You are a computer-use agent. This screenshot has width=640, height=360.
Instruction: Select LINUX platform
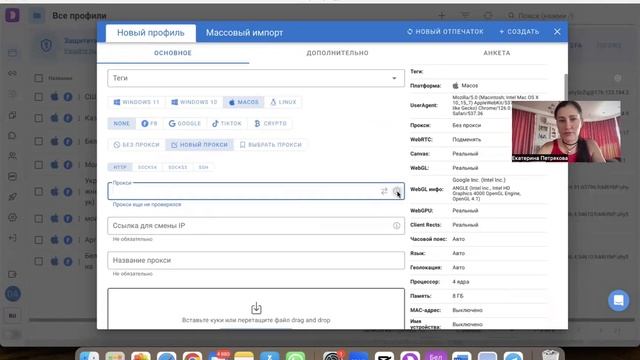[283, 102]
